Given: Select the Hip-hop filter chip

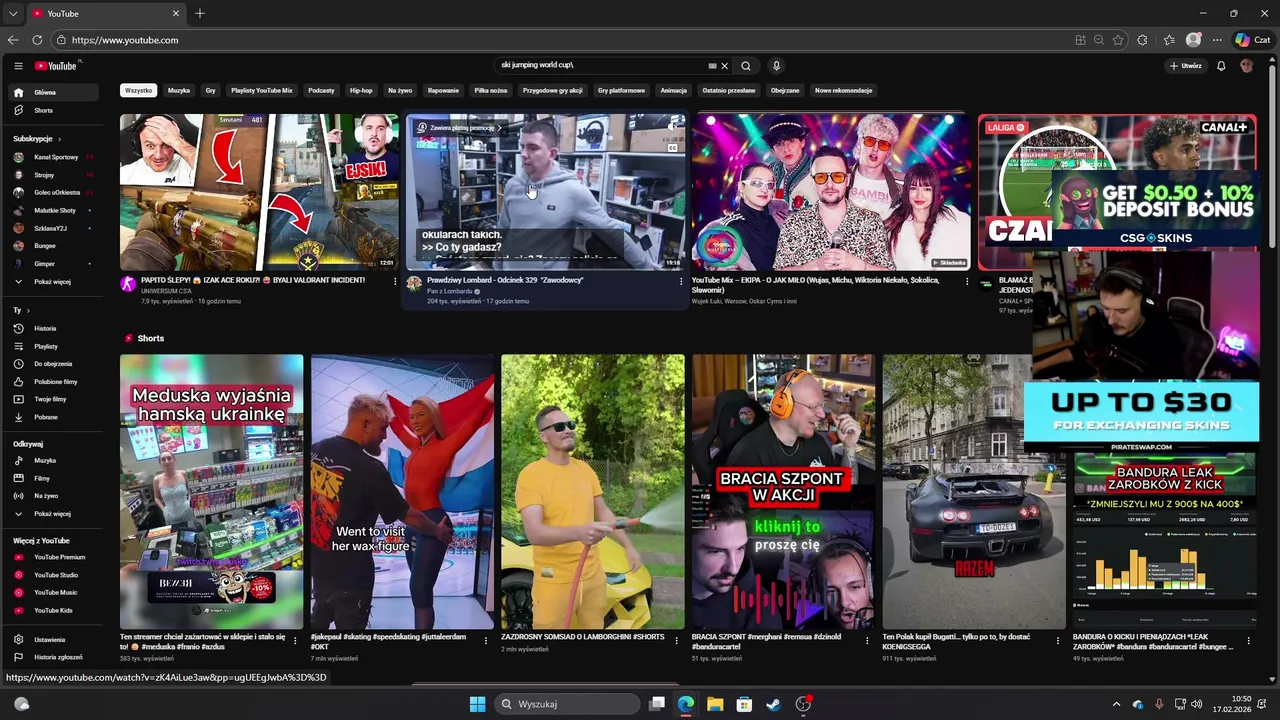Looking at the screenshot, I should pos(361,90).
